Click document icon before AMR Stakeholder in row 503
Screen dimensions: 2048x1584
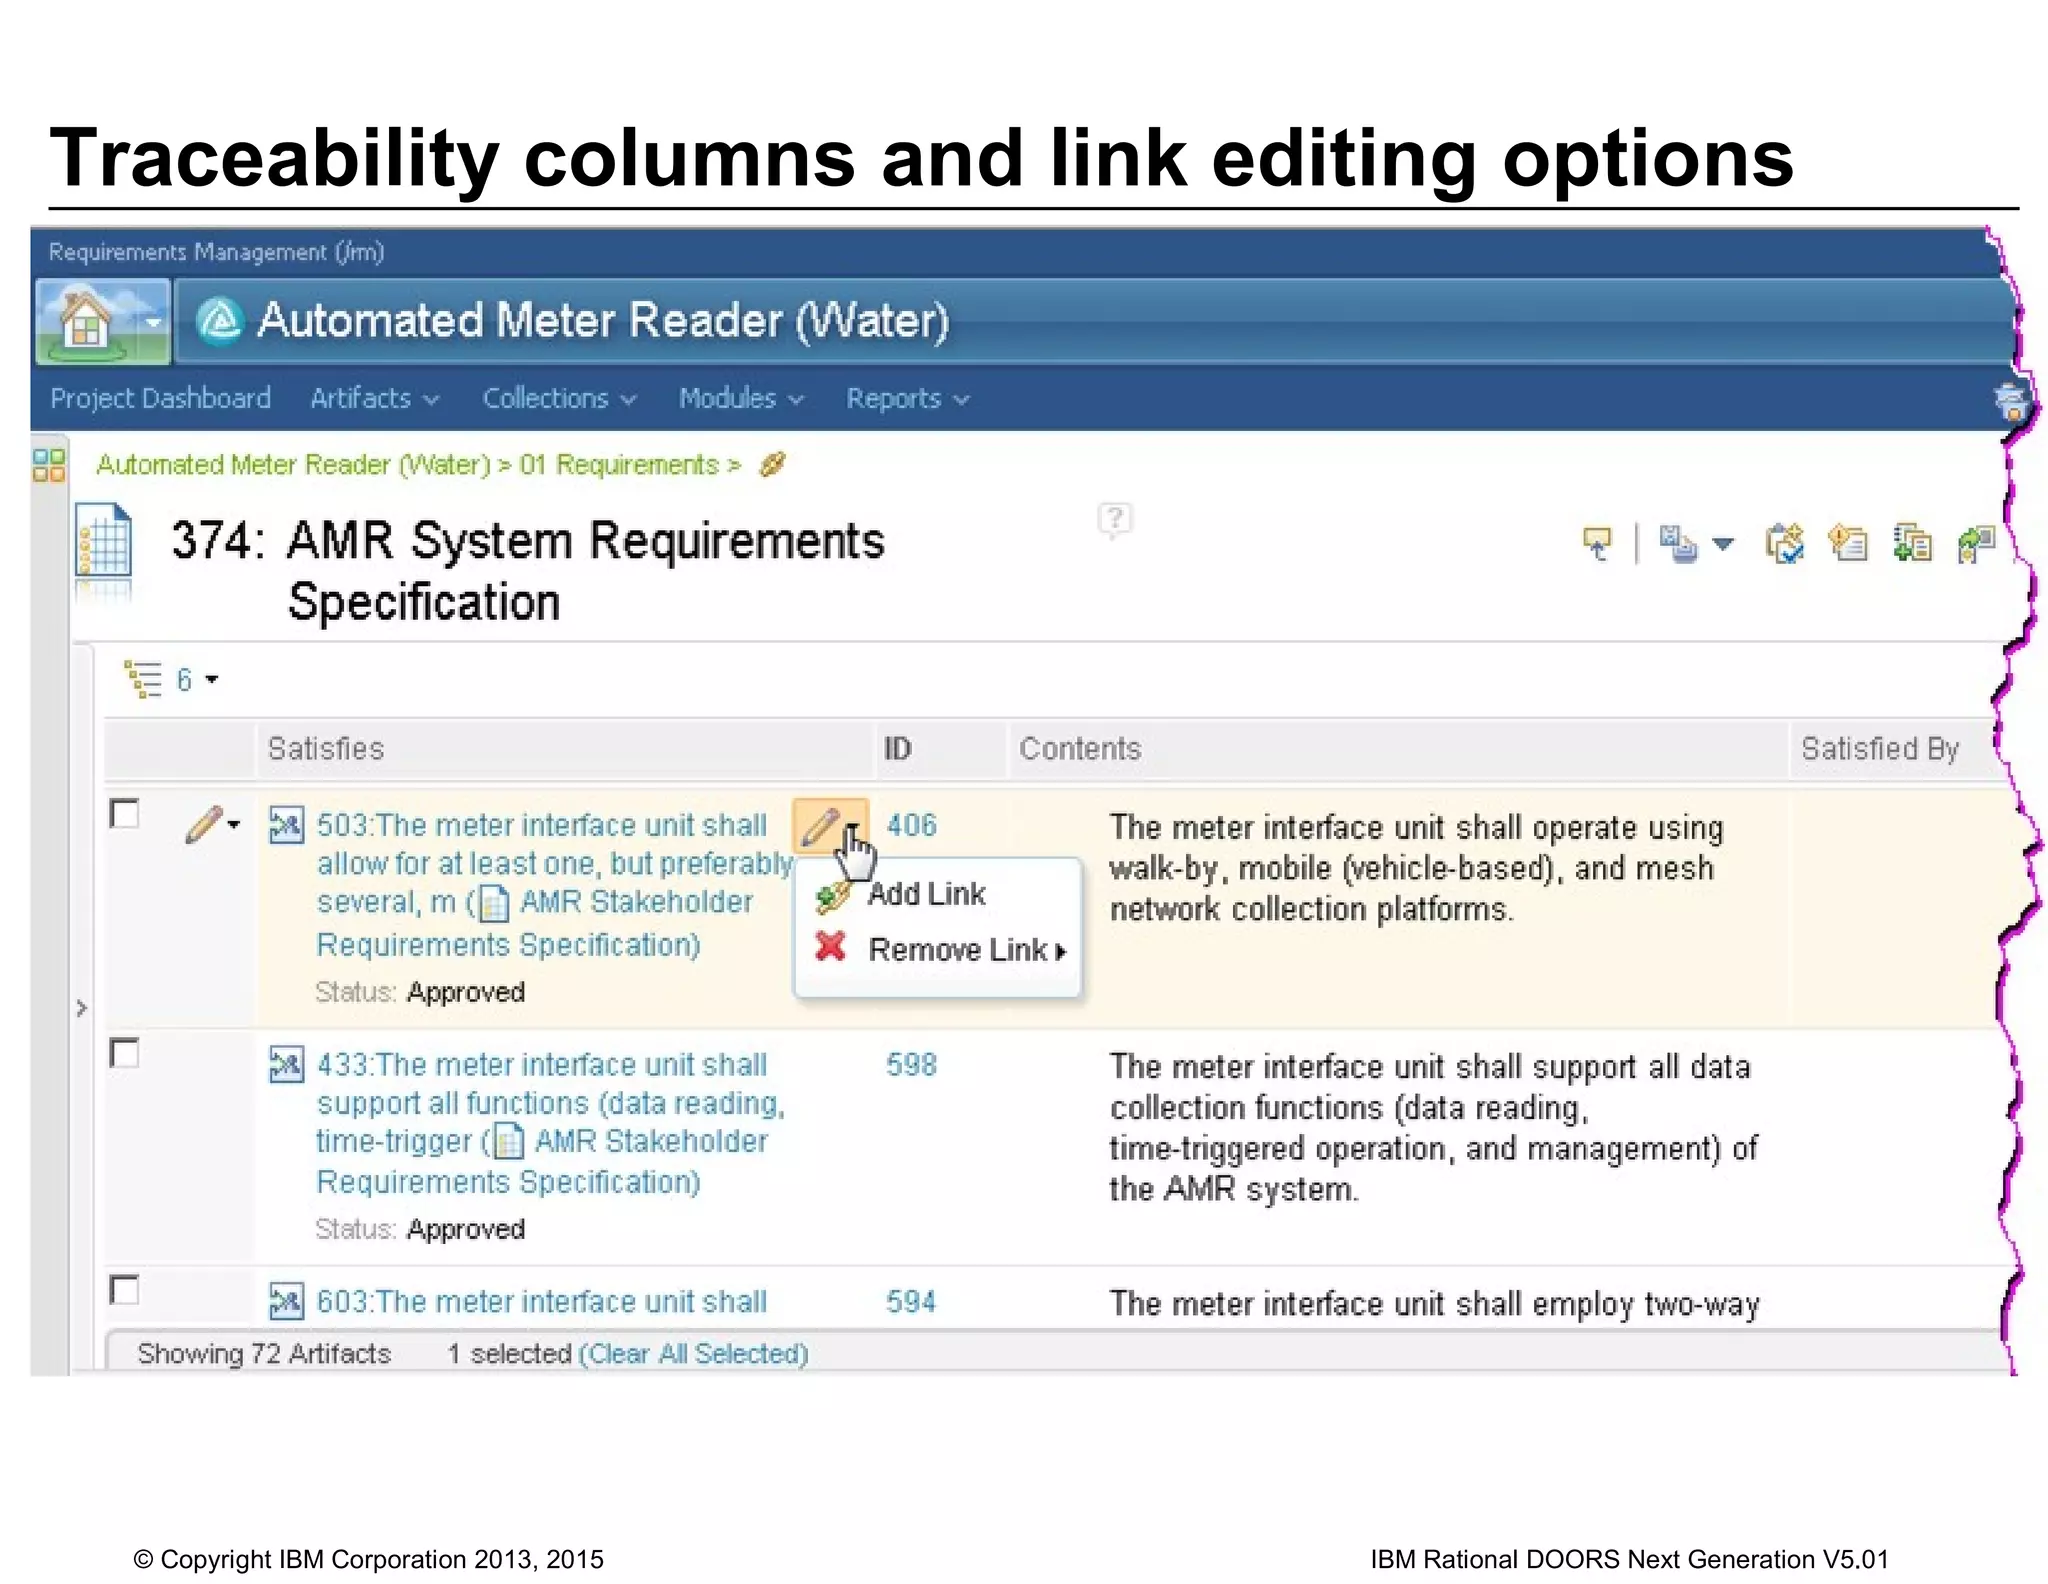pos(494,903)
